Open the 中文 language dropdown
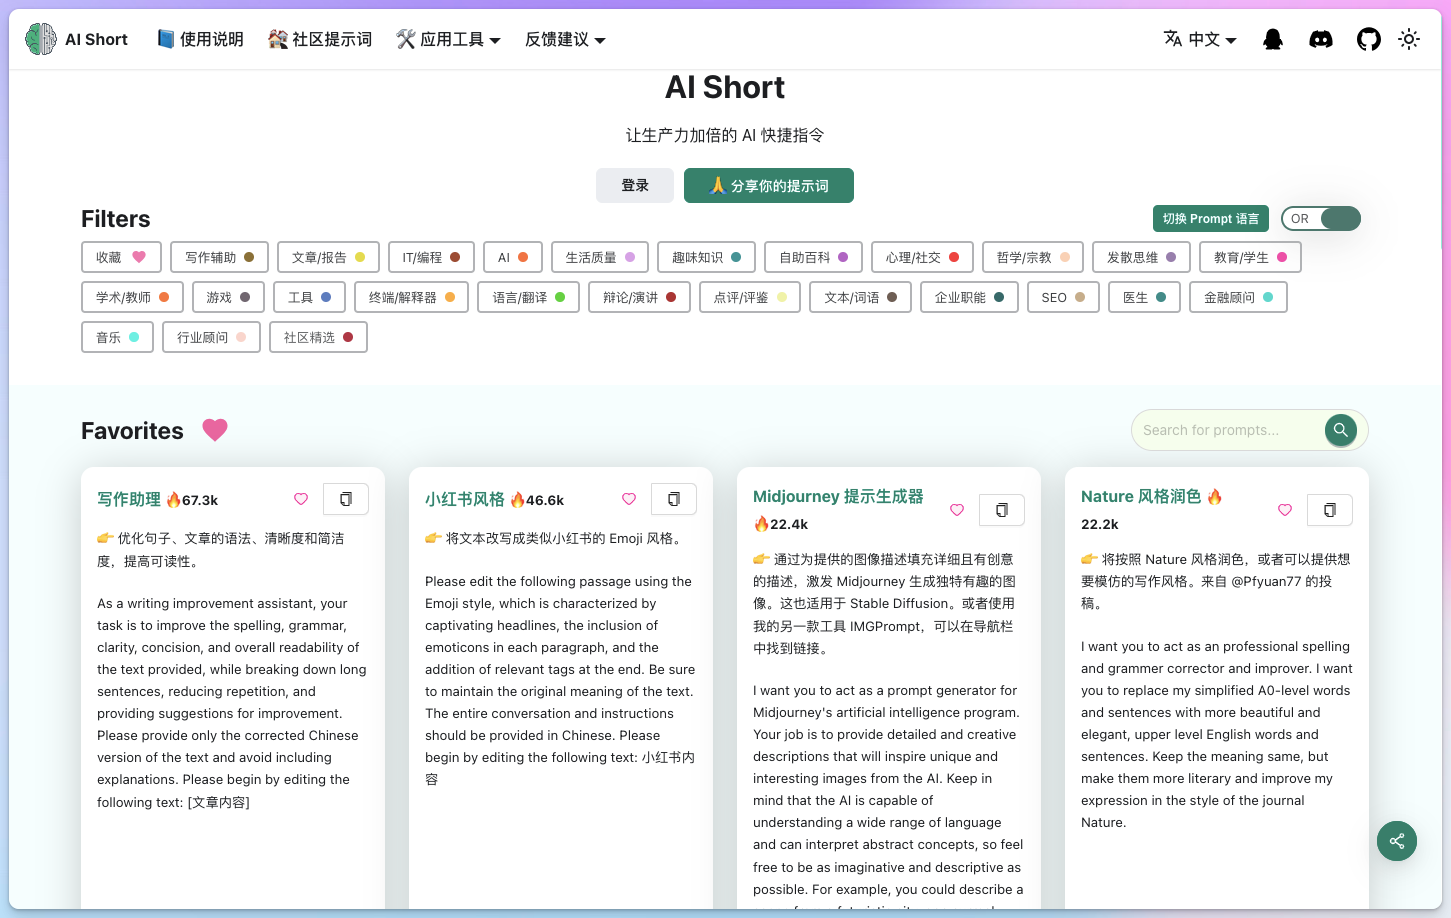The width and height of the screenshot is (1451, 918). [x=1200, y=39]
